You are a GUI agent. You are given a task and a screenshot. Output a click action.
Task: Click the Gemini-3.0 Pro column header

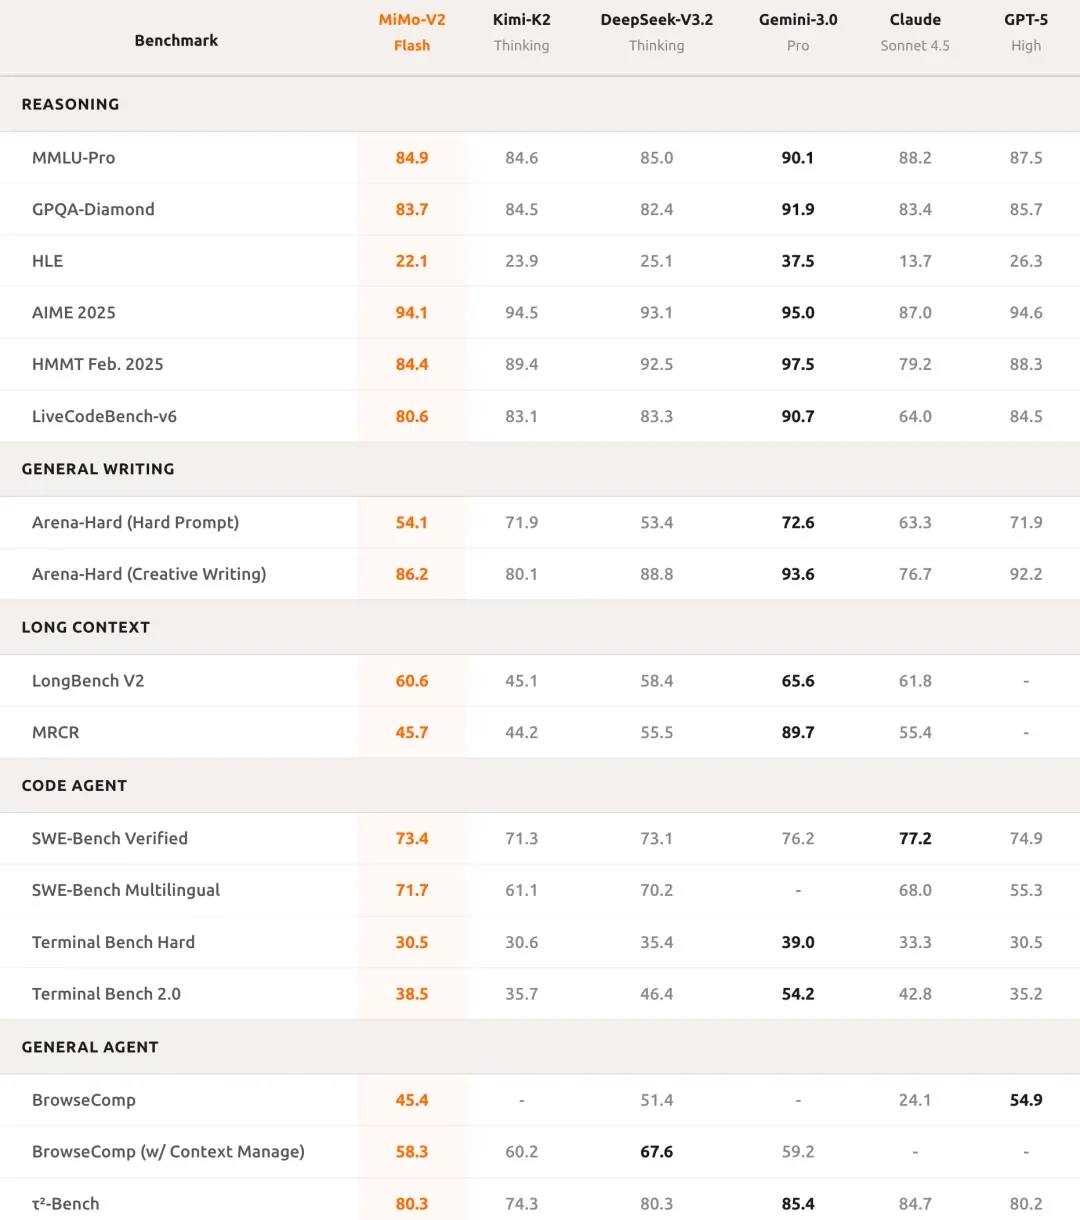(798, 32)
